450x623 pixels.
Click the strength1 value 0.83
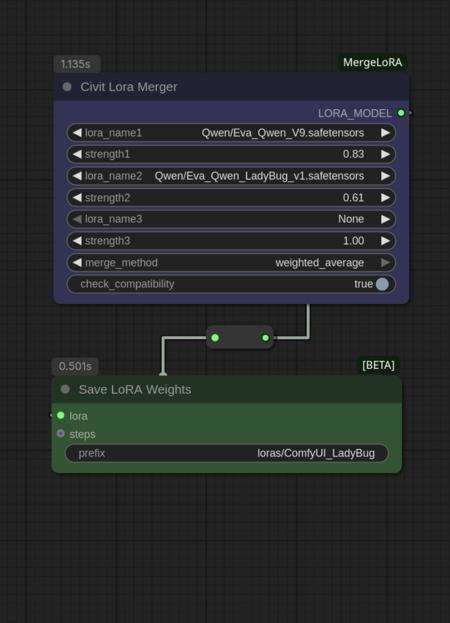click(x=353, y=154)
